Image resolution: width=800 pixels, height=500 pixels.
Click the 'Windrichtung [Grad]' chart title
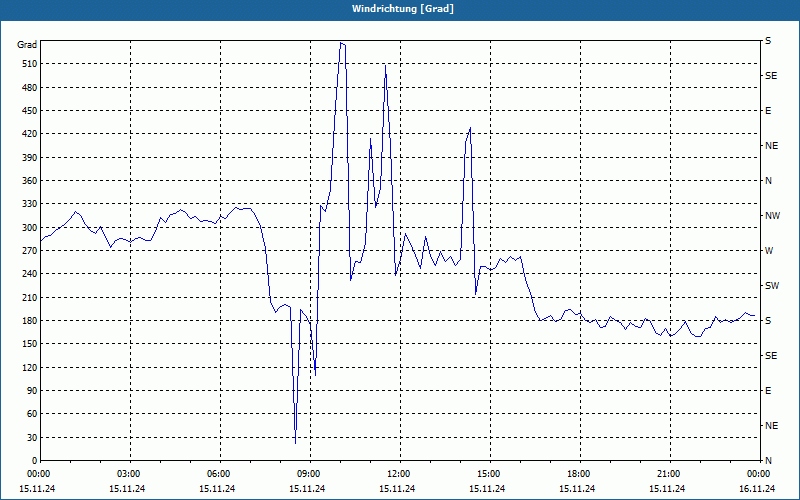[403, 9]
